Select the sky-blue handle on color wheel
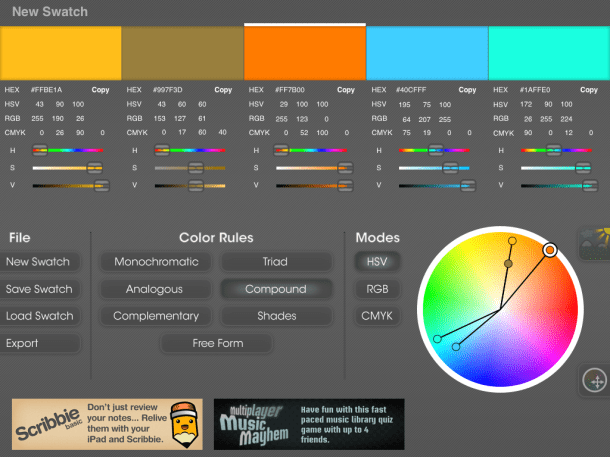 pos(456,347)
